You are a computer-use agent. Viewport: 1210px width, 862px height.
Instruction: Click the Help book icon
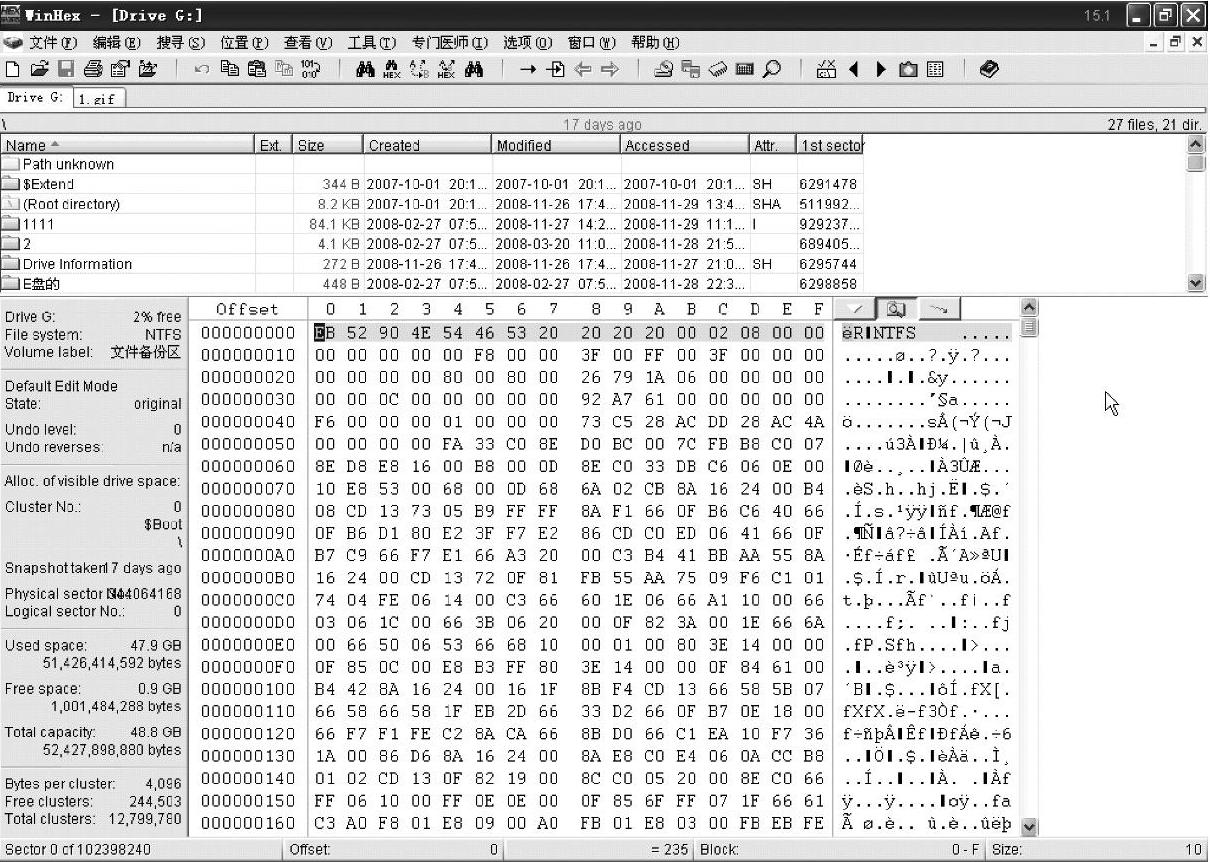989,70
